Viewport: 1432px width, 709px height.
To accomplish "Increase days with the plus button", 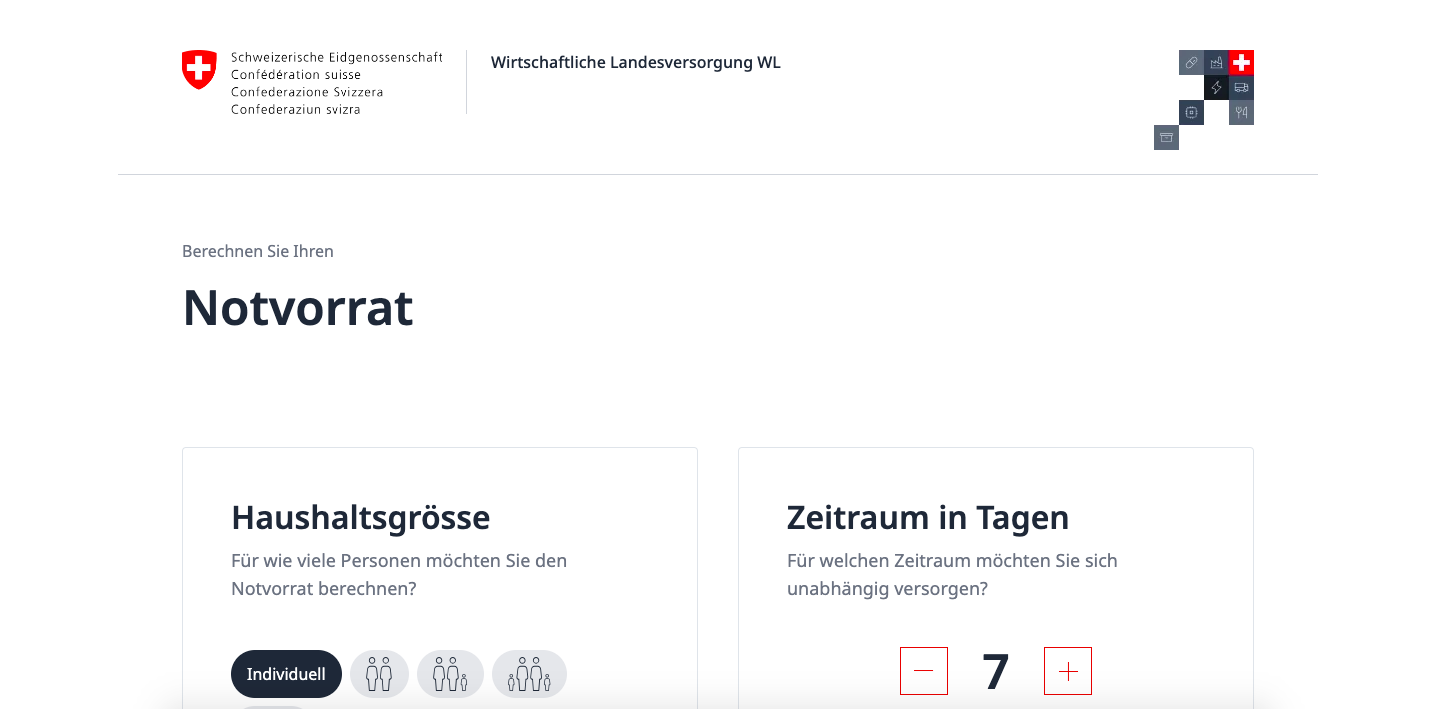I will tap(1068, 671).
